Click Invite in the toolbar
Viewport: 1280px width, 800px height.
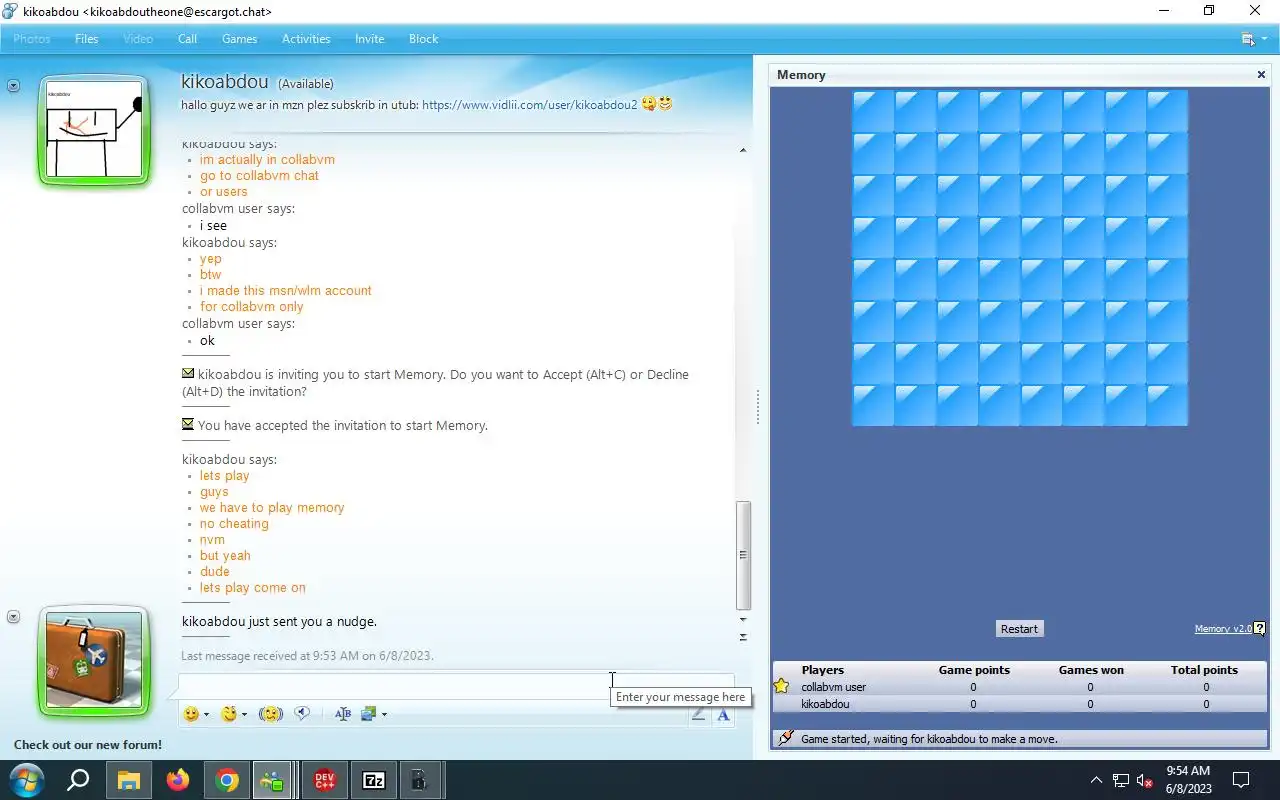pos(370,39)
